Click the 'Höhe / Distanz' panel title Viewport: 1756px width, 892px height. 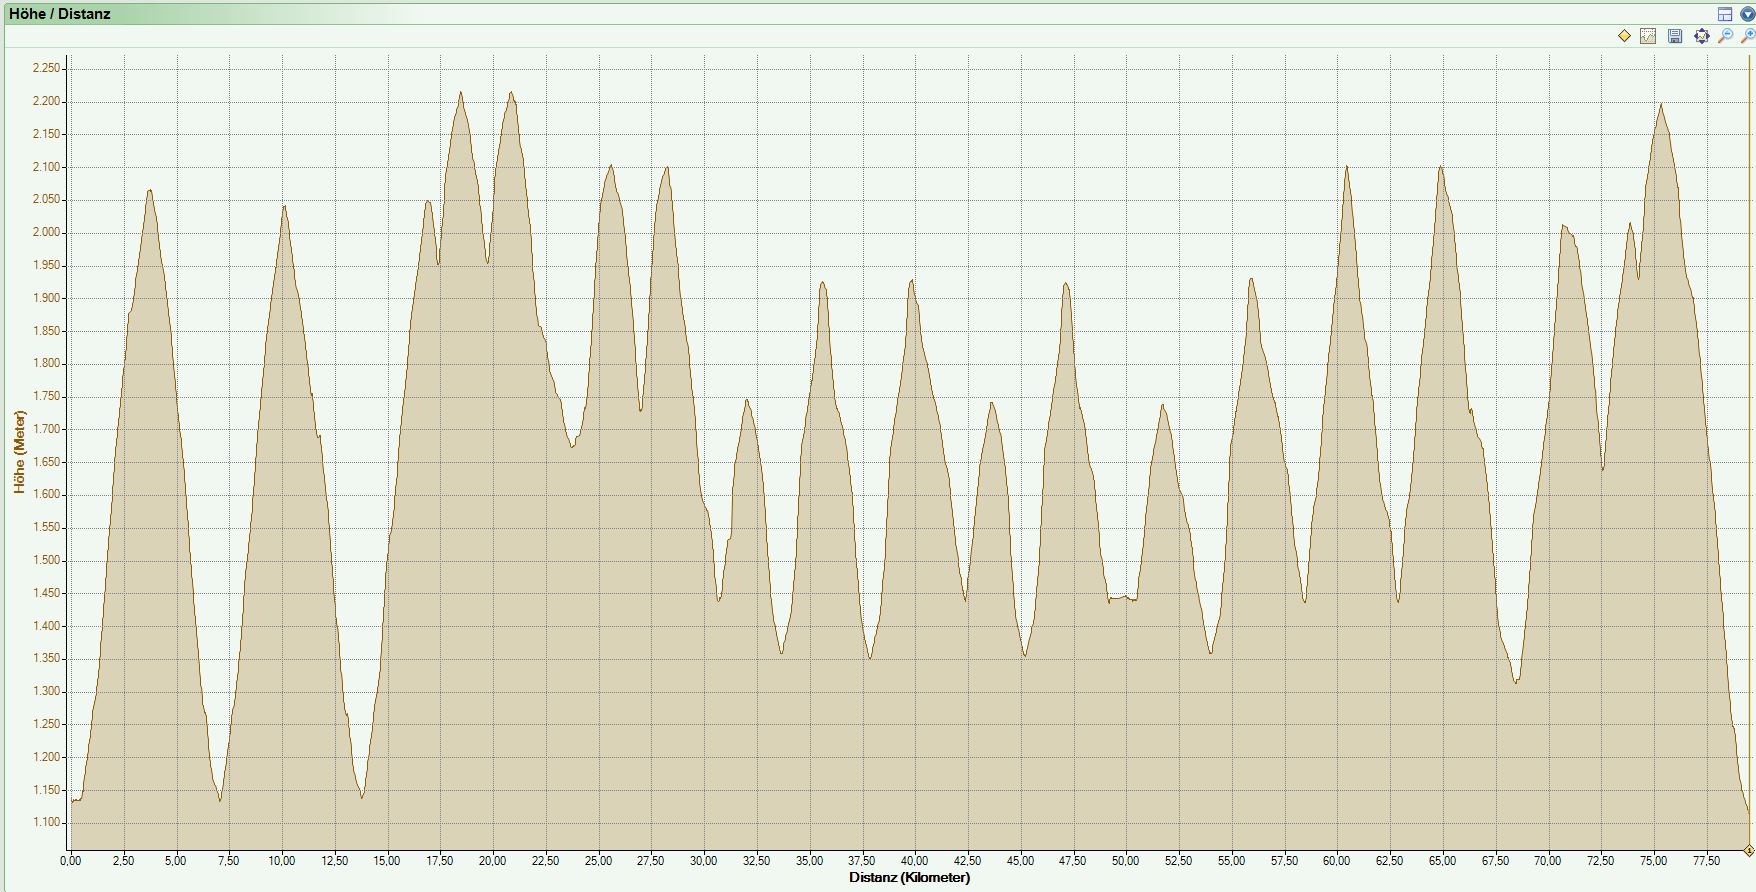tap(60, 14)
